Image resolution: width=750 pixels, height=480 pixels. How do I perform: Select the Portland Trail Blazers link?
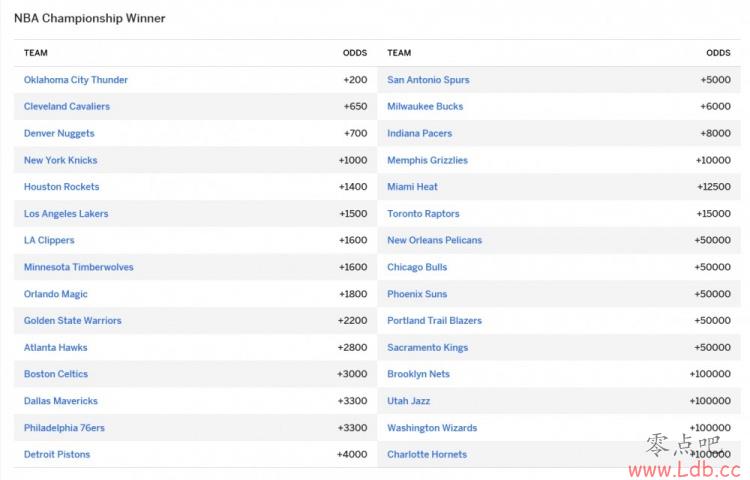(x=434, y=321)
